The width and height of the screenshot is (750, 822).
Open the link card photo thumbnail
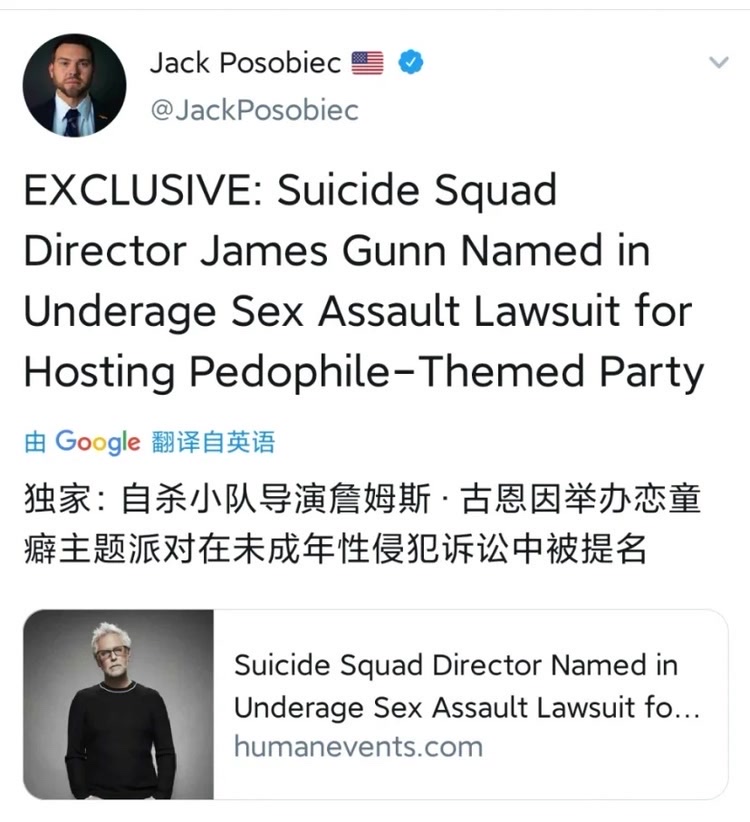click(x=118, y=704)
